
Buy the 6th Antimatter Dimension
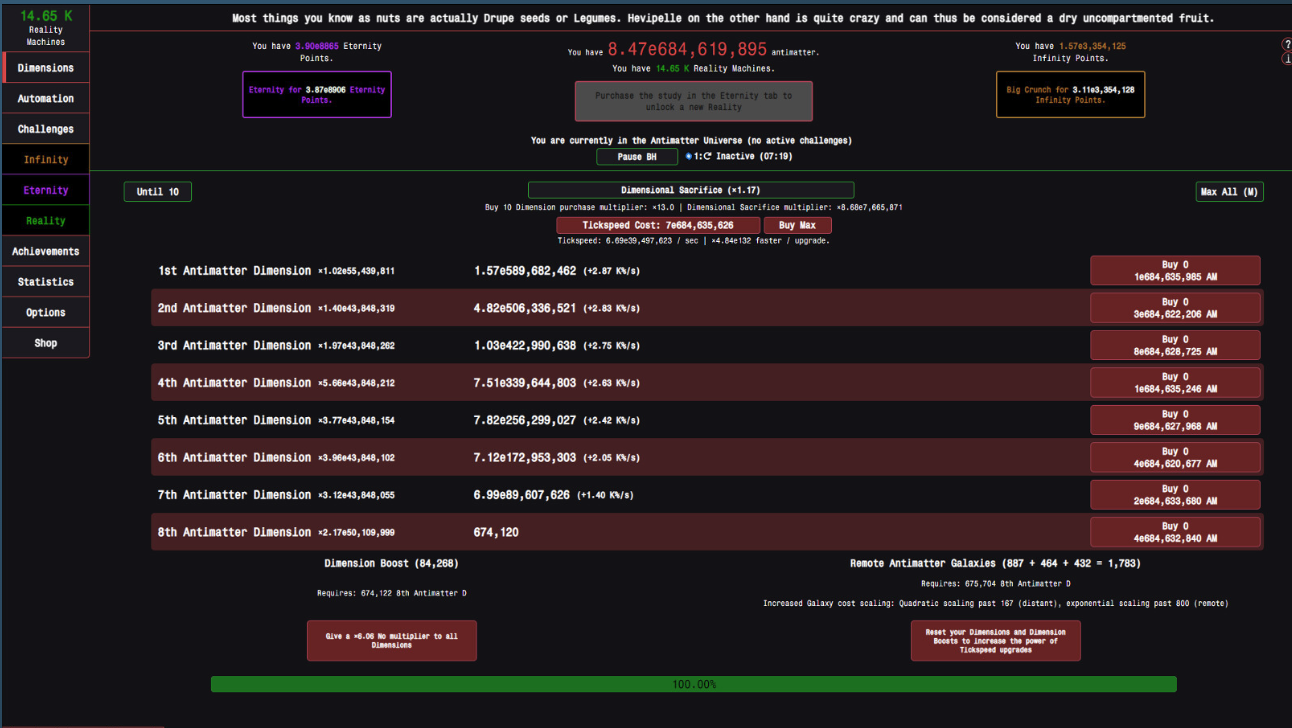[1175, 457]
